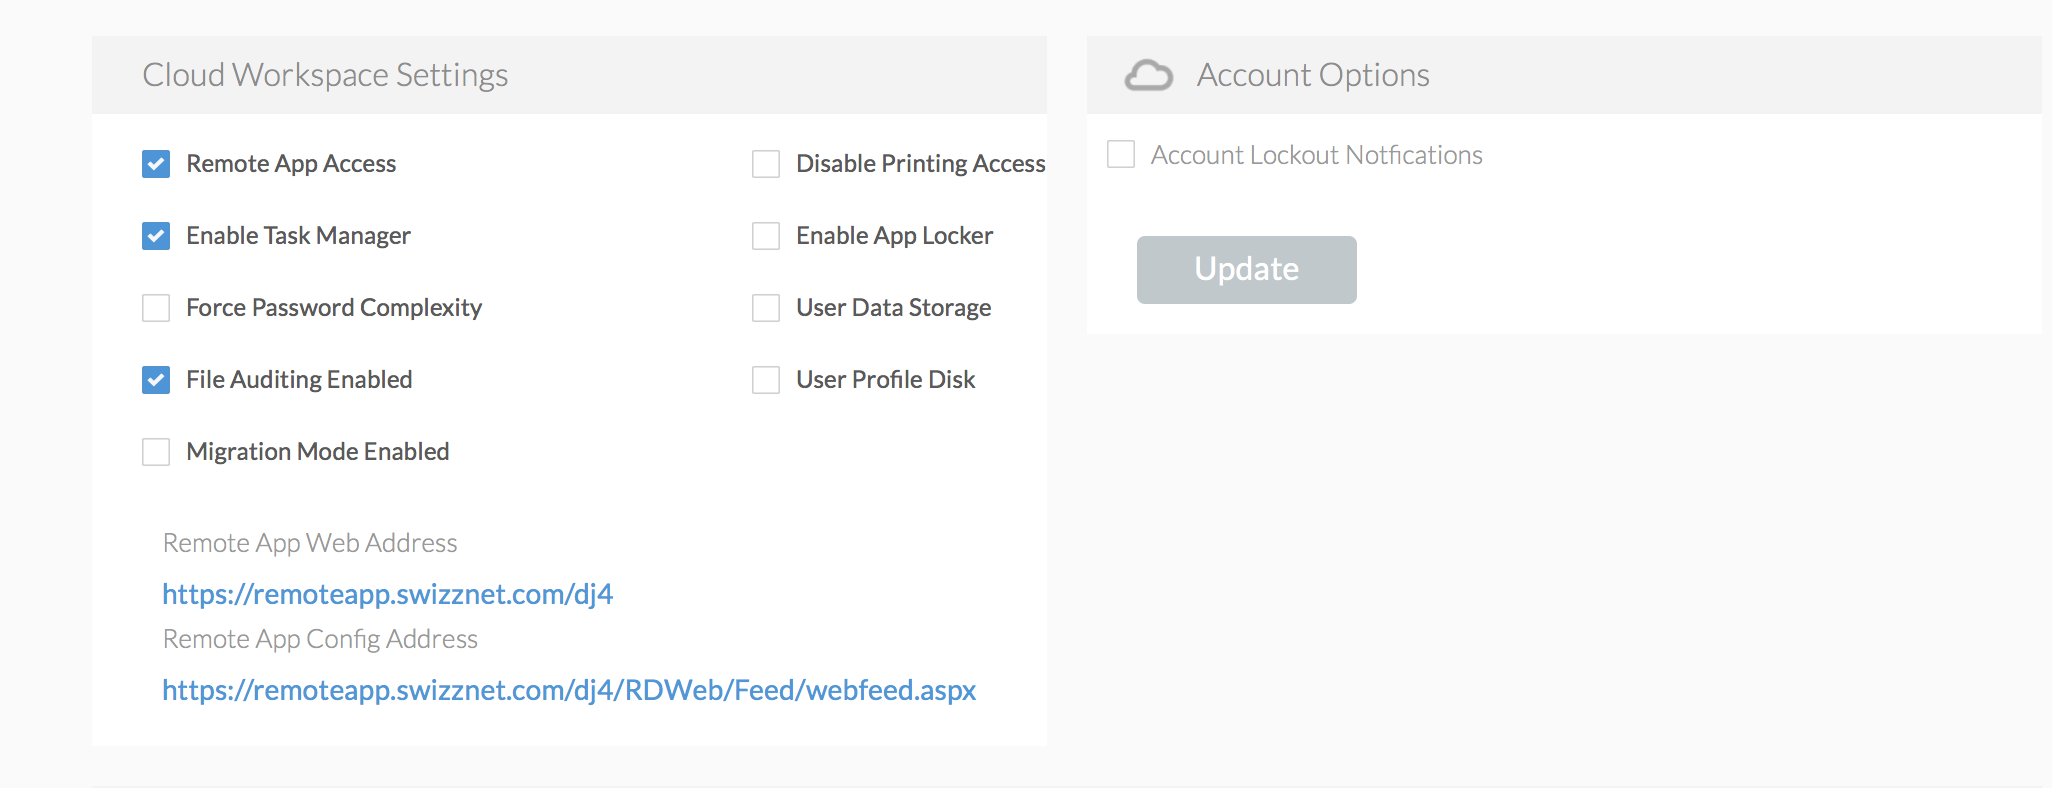Enable the User Data Storage checkbox

(x=766, y=308)
